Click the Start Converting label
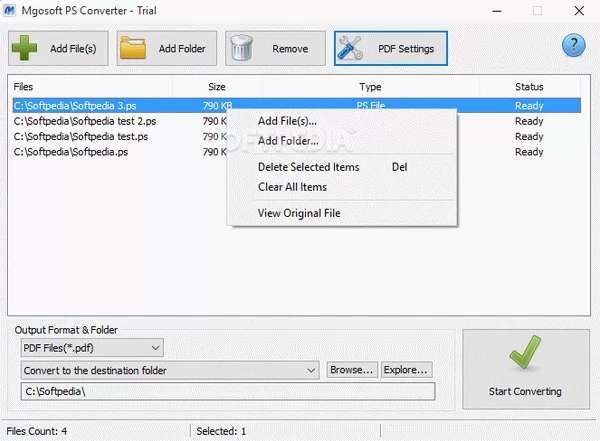The height and width of the screenshot is (441, 600). (525, 391)
